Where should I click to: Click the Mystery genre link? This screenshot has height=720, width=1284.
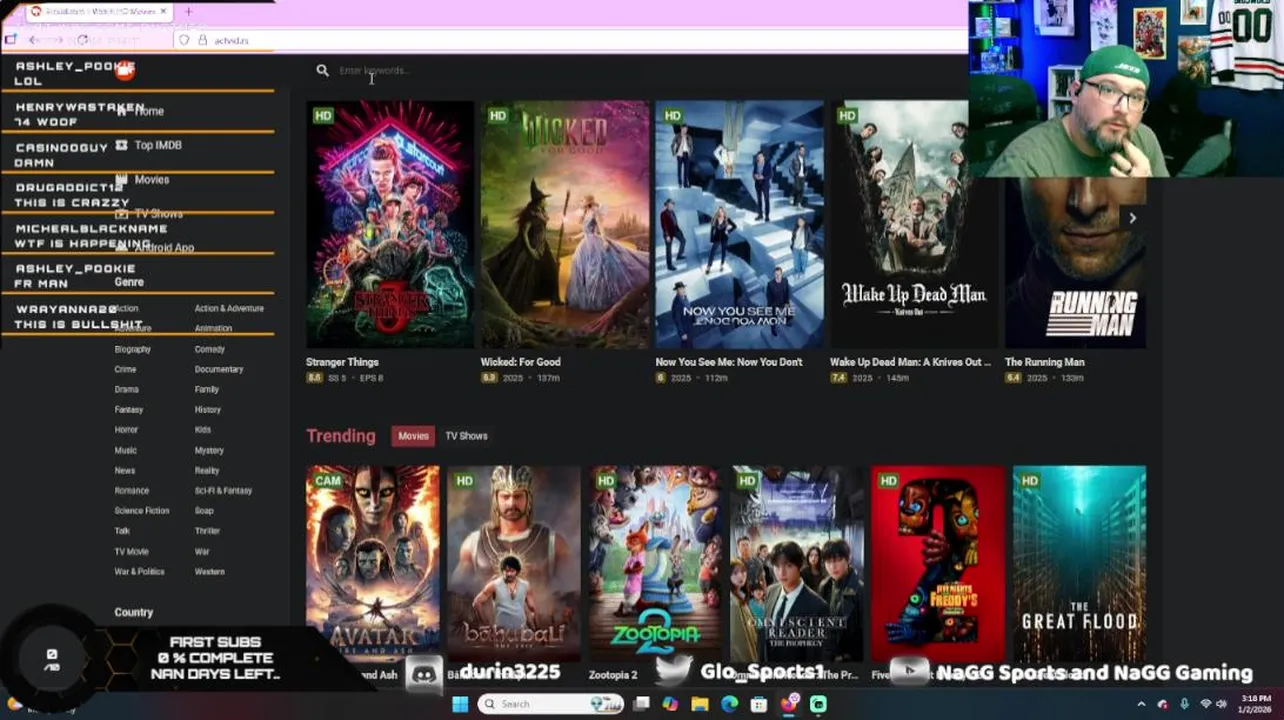tap(209, 451)
